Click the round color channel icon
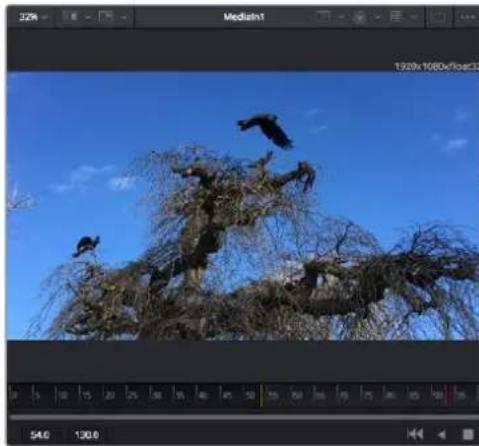 359,17
